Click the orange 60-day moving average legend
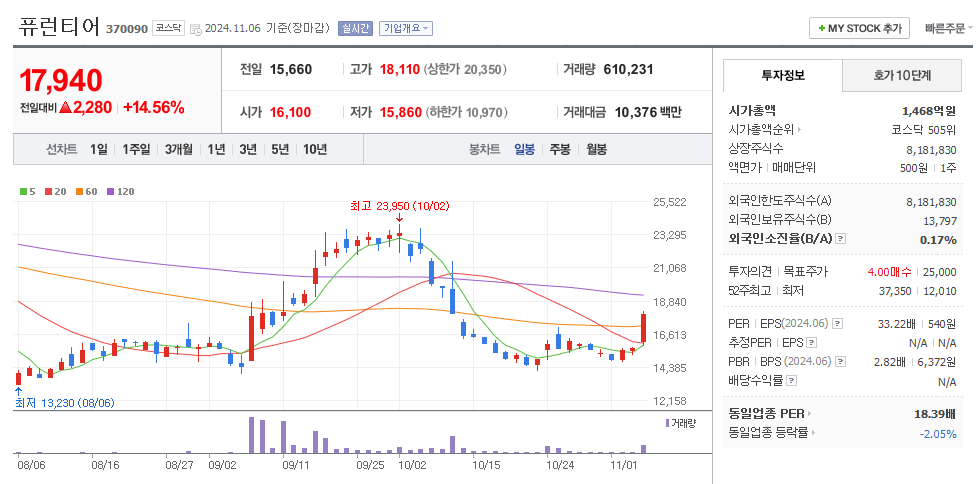 click(x=86, y=192)
